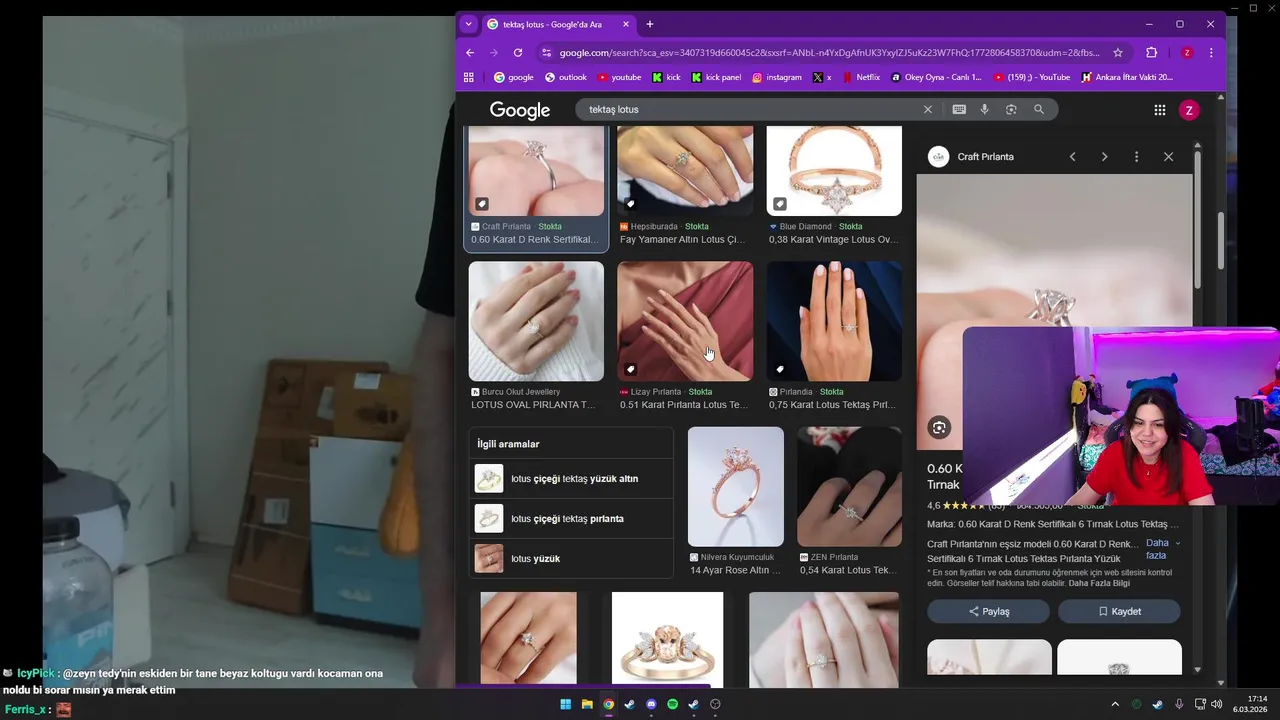Open the Burcu Okut Jewellery ring image

[536, 321]
